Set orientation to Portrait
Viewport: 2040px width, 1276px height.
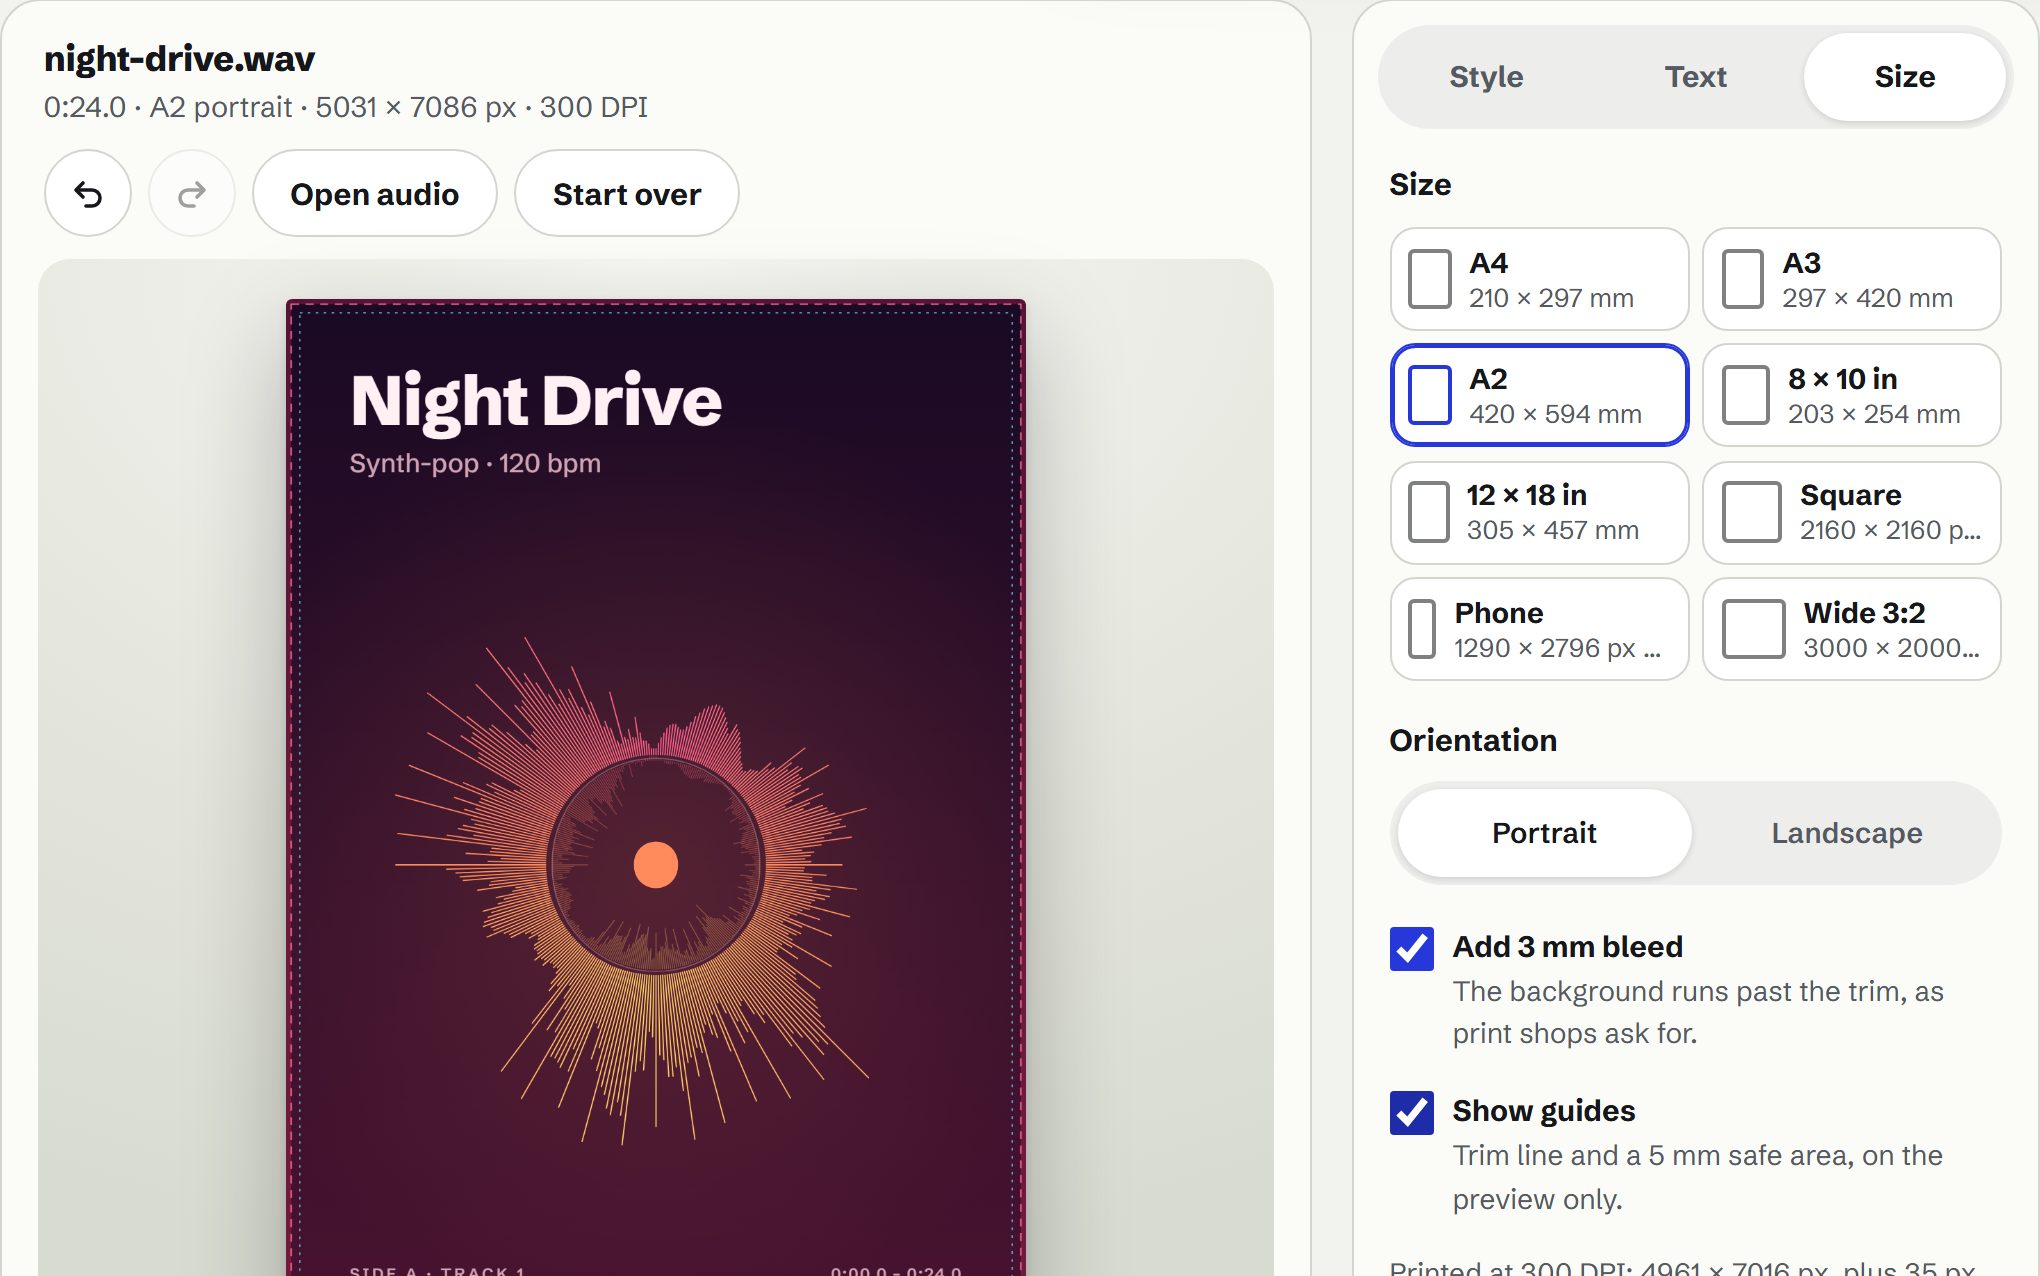click(1544, 833)
